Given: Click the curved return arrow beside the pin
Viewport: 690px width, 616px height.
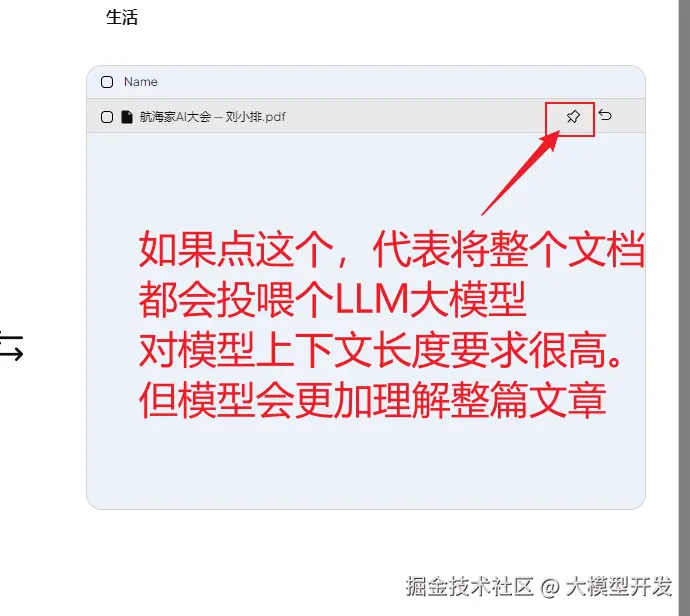Looking at the screenshot, I should (606, 116).
